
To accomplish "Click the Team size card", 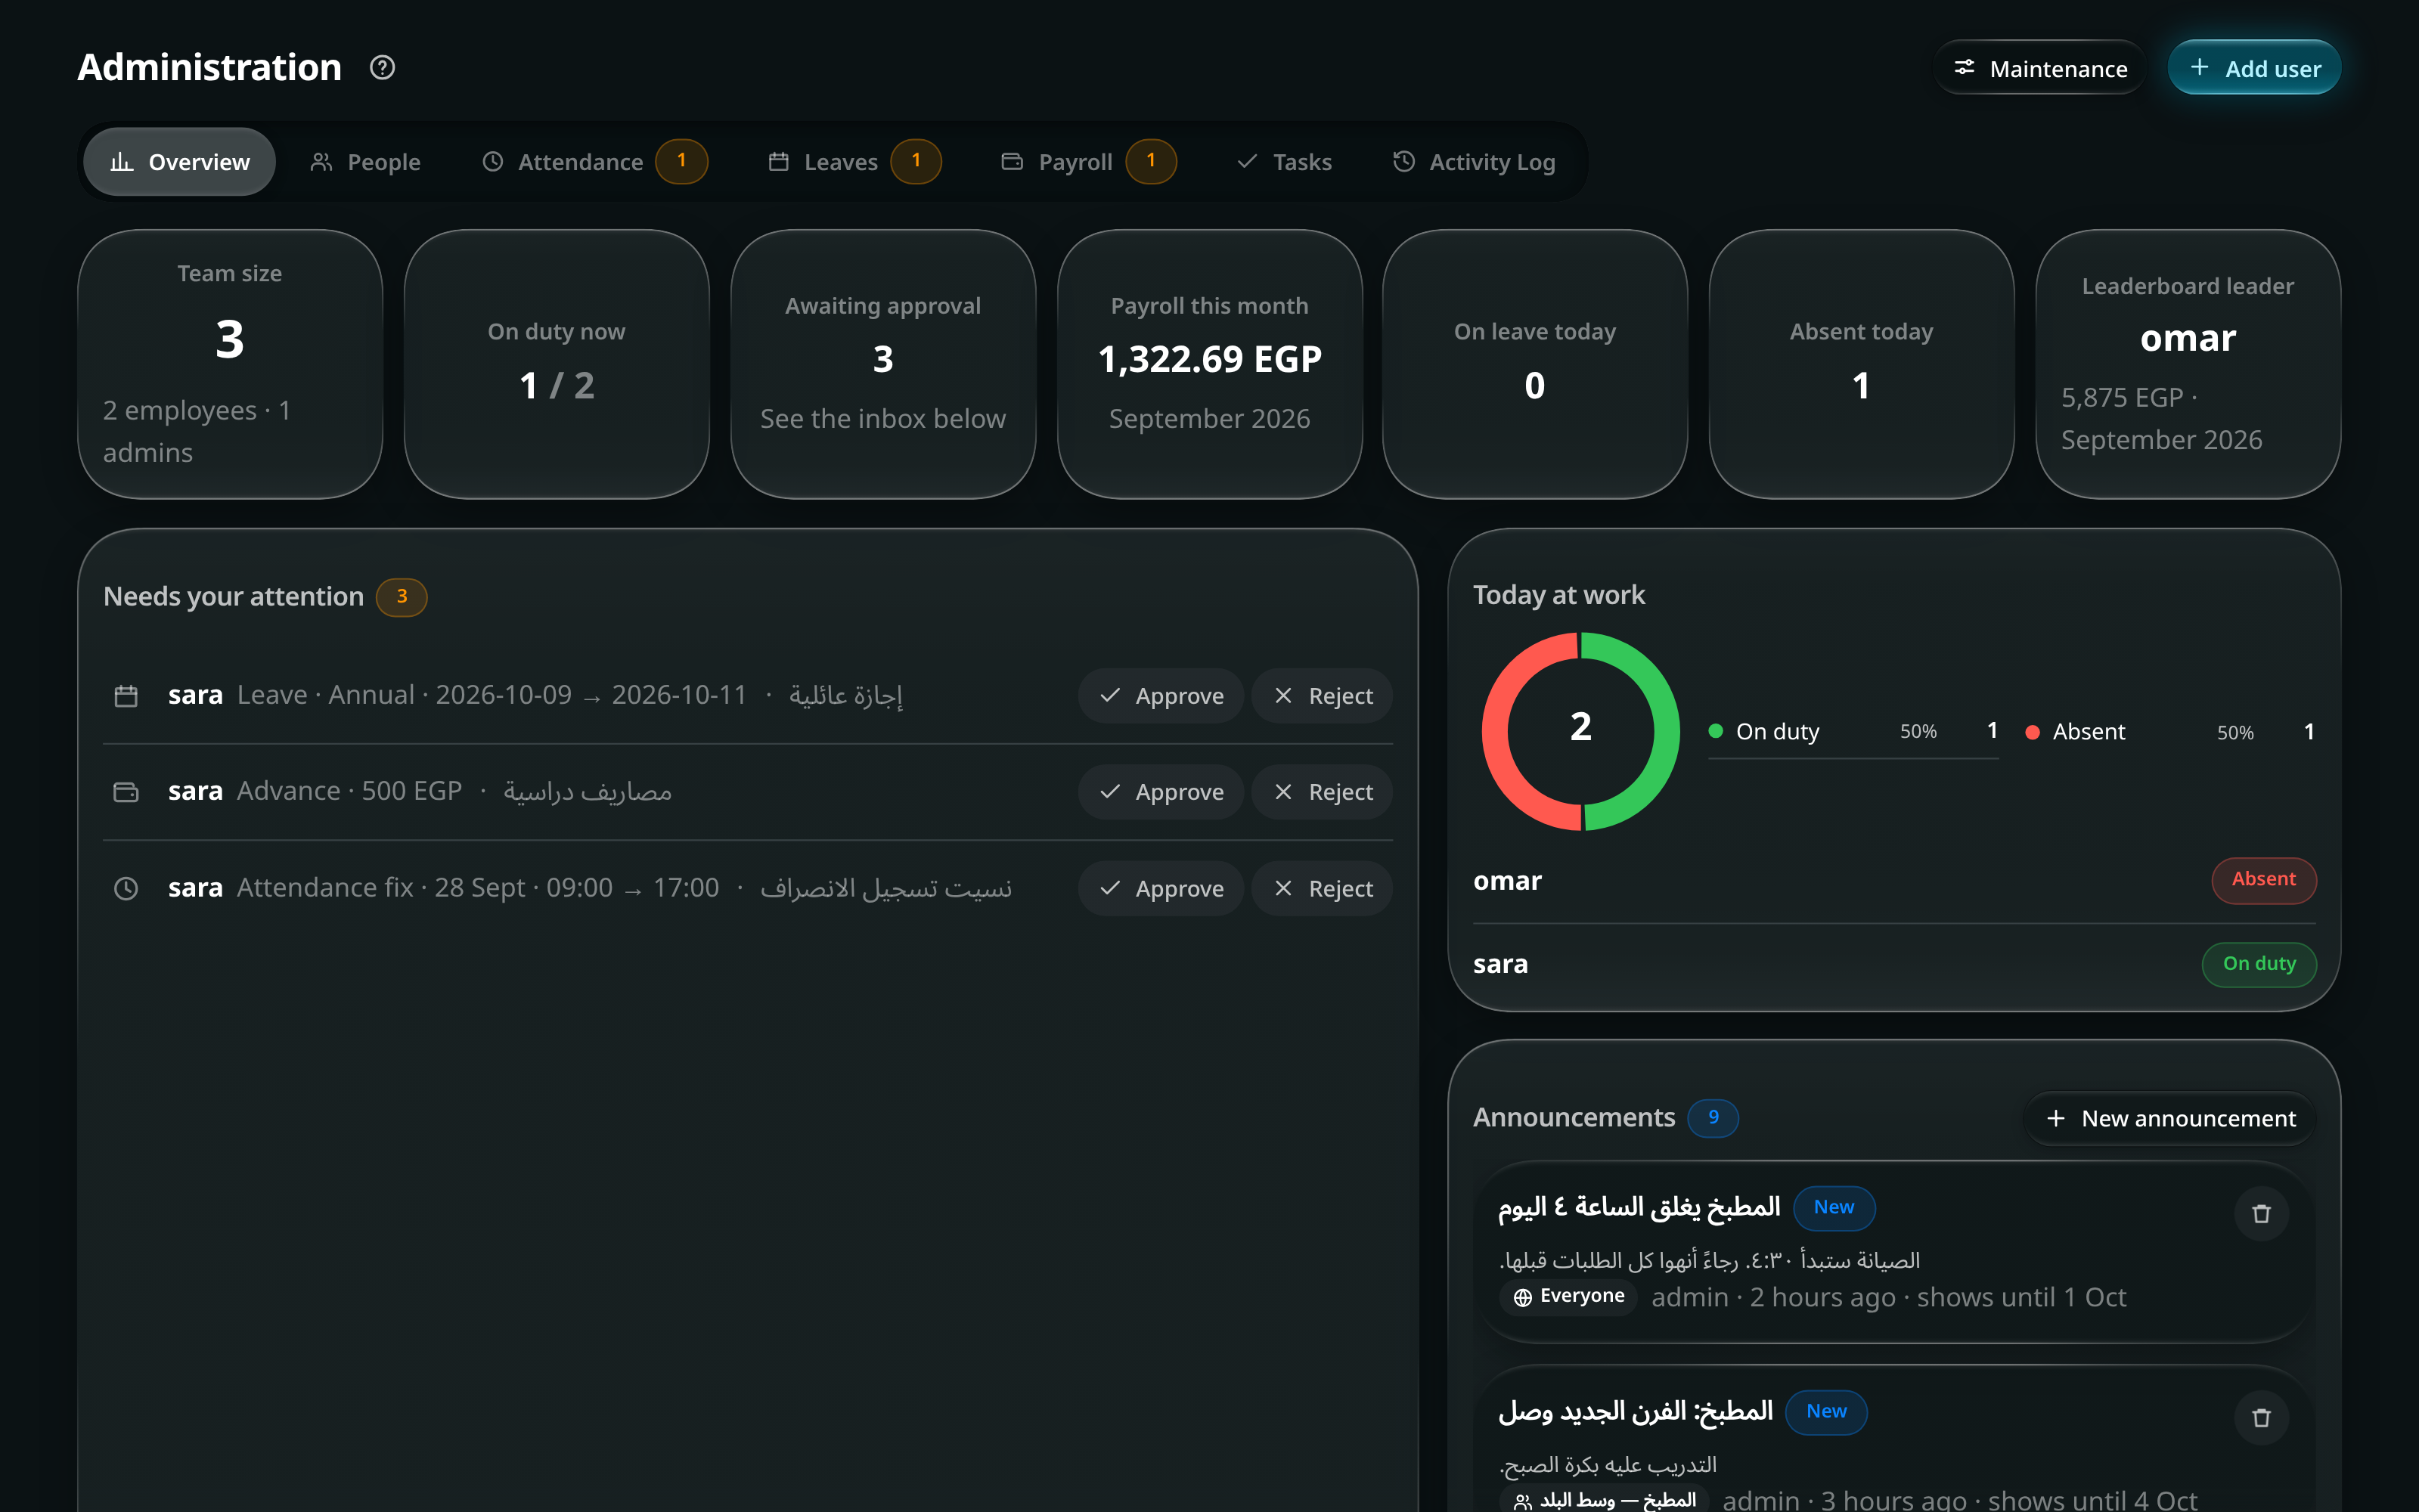I will (x=230, y=364).
